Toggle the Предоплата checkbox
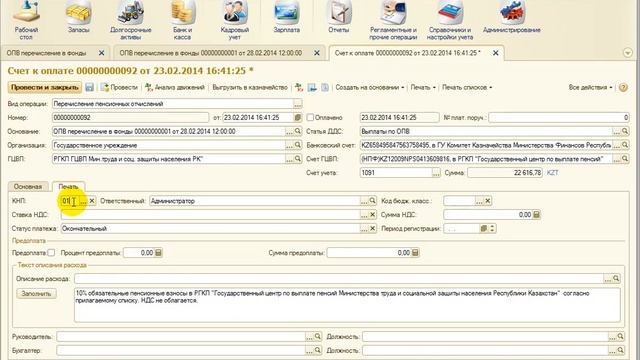This screenshot has width=640, height=360. tap(51, 253)
